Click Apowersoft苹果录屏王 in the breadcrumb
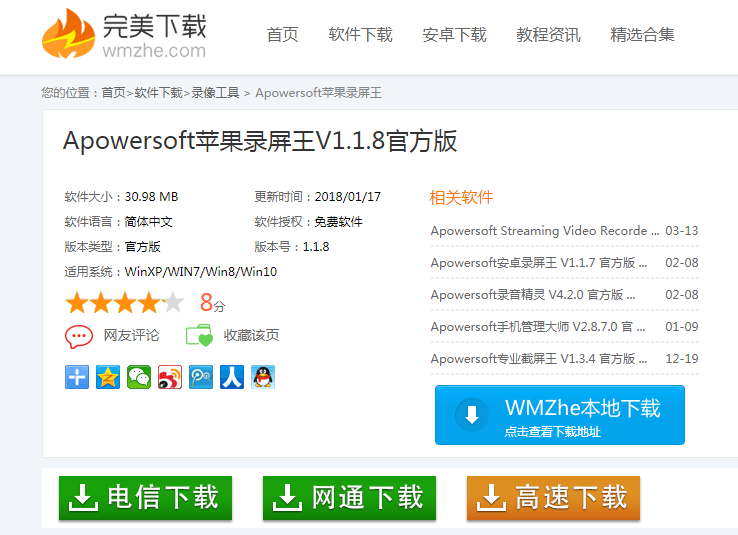Image resolution: width=738 pixels, height=535 pixels. (x=319, y=93)
